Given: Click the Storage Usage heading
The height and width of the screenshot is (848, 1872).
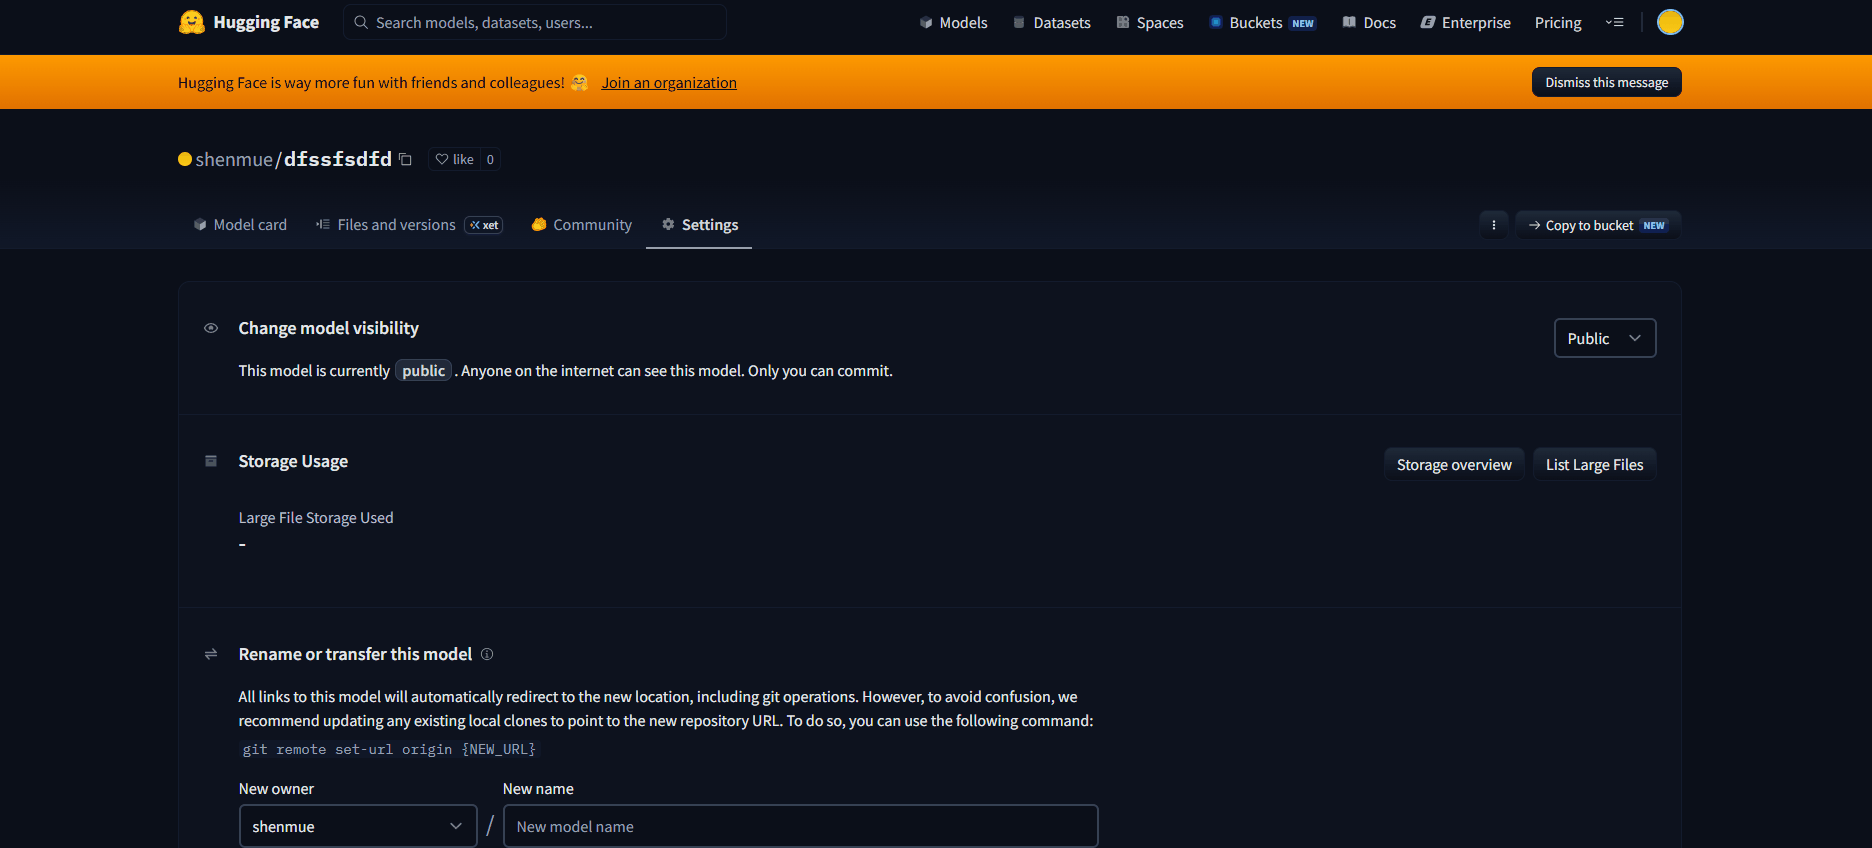Looking at the screenshot, I should (x=293, y=461).
